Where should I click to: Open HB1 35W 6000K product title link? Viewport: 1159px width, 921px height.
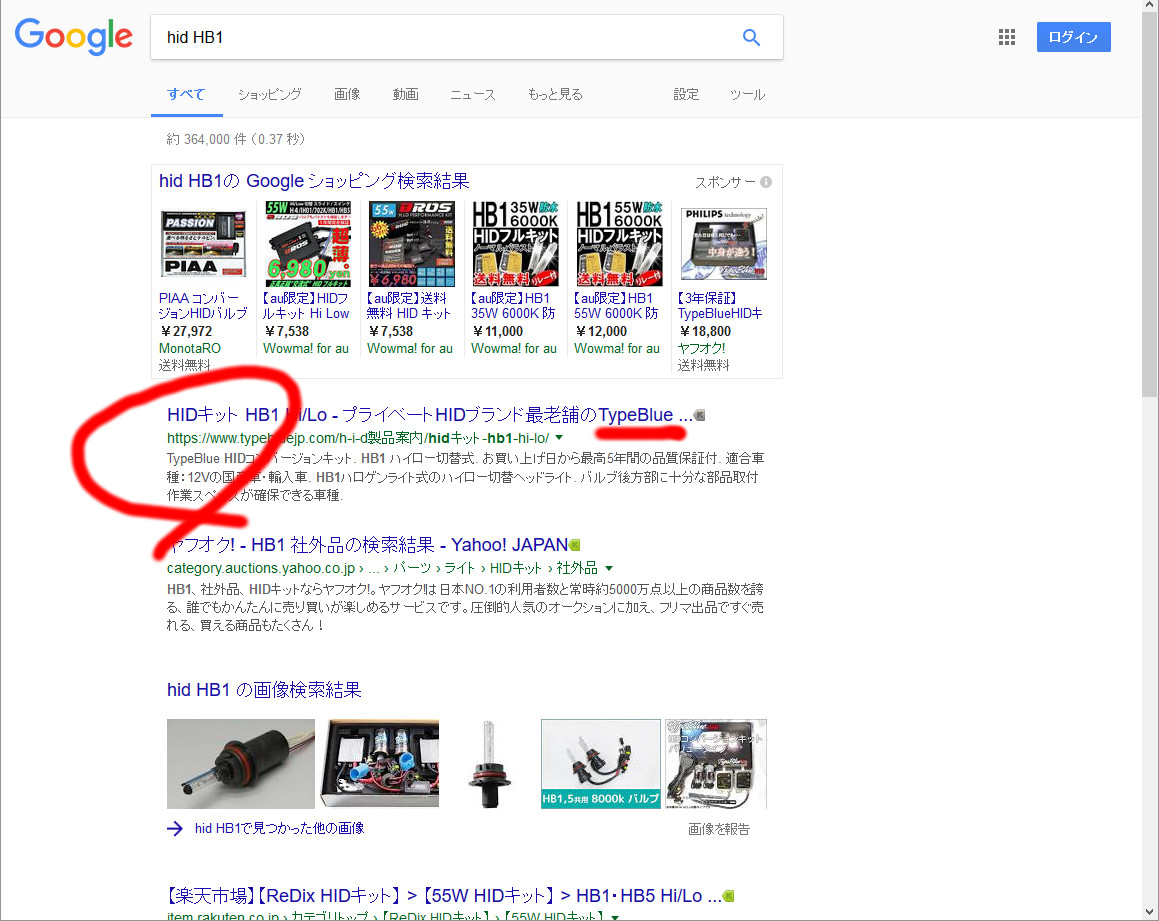pyautogui.click(x=513, y=306)
